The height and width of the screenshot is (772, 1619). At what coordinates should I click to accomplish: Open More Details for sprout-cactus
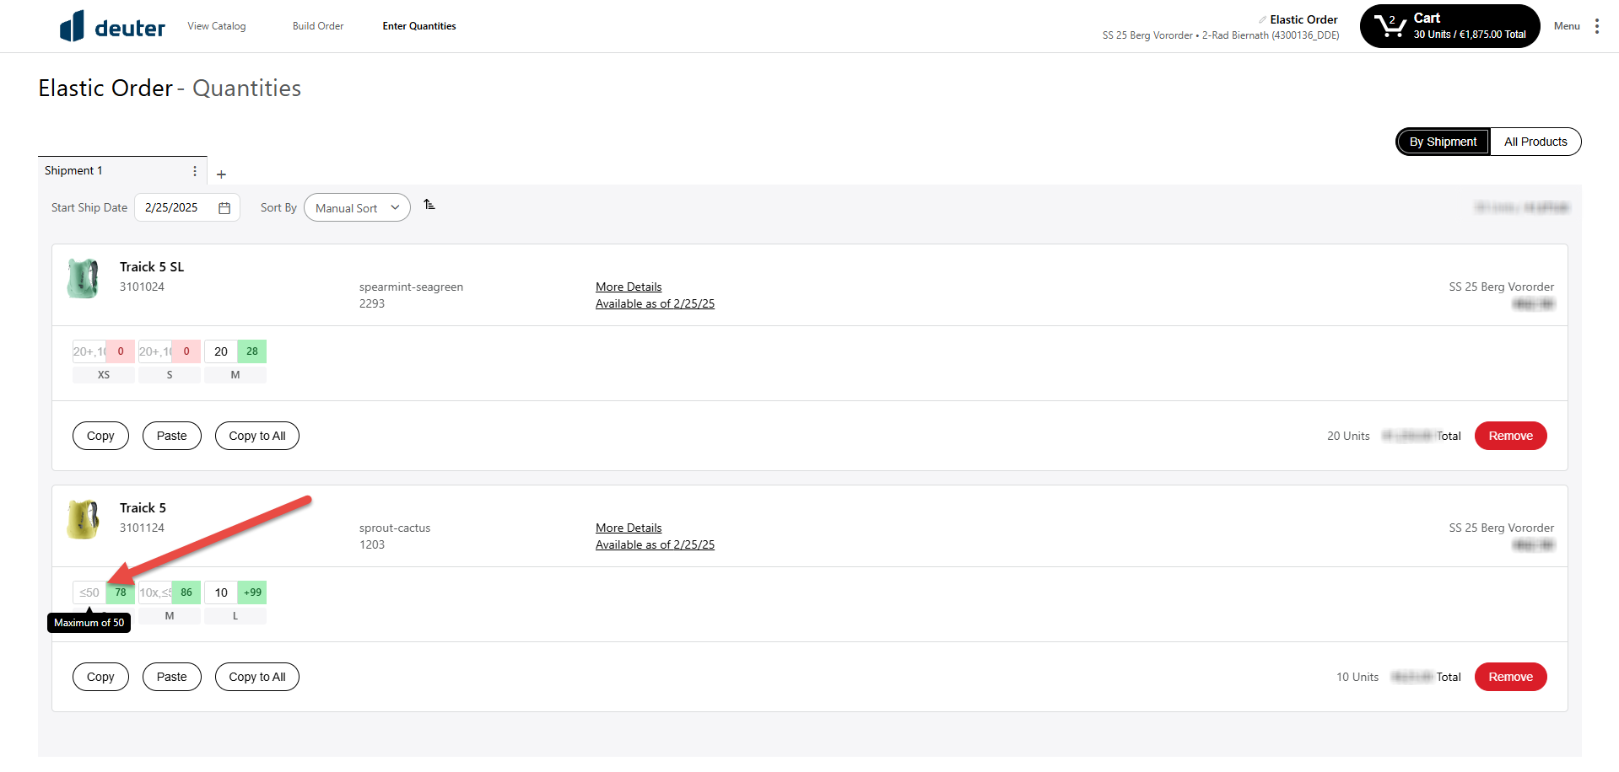click(x=628, y=528)
